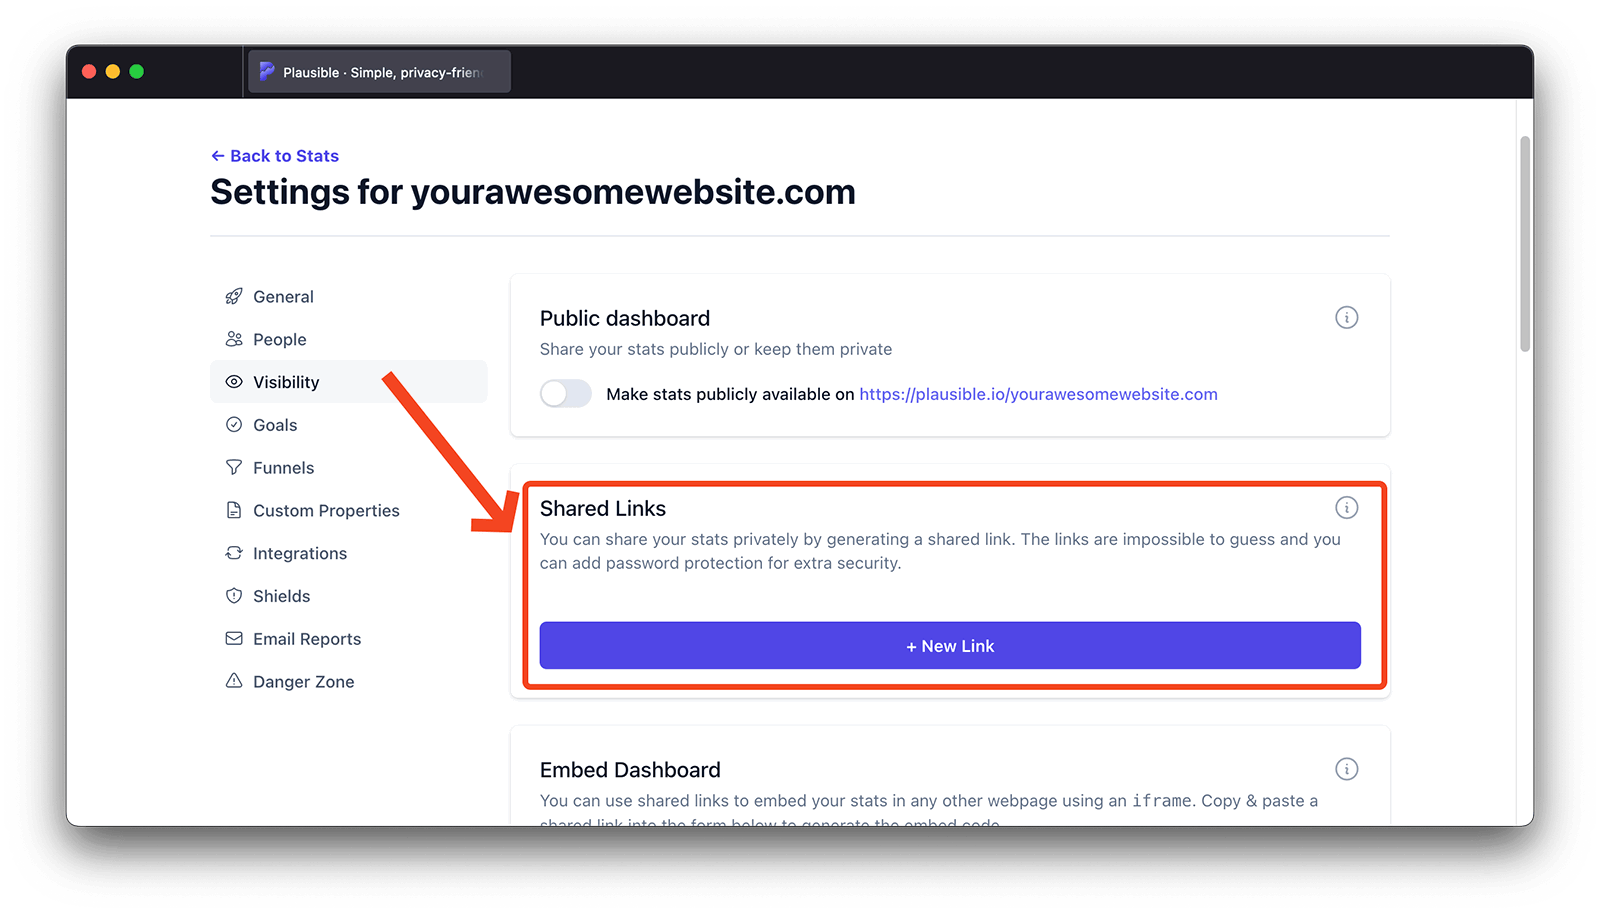Click the People users icon
Image resolution: width=1600 pixels, height=914 pixels.
[234, 340]
